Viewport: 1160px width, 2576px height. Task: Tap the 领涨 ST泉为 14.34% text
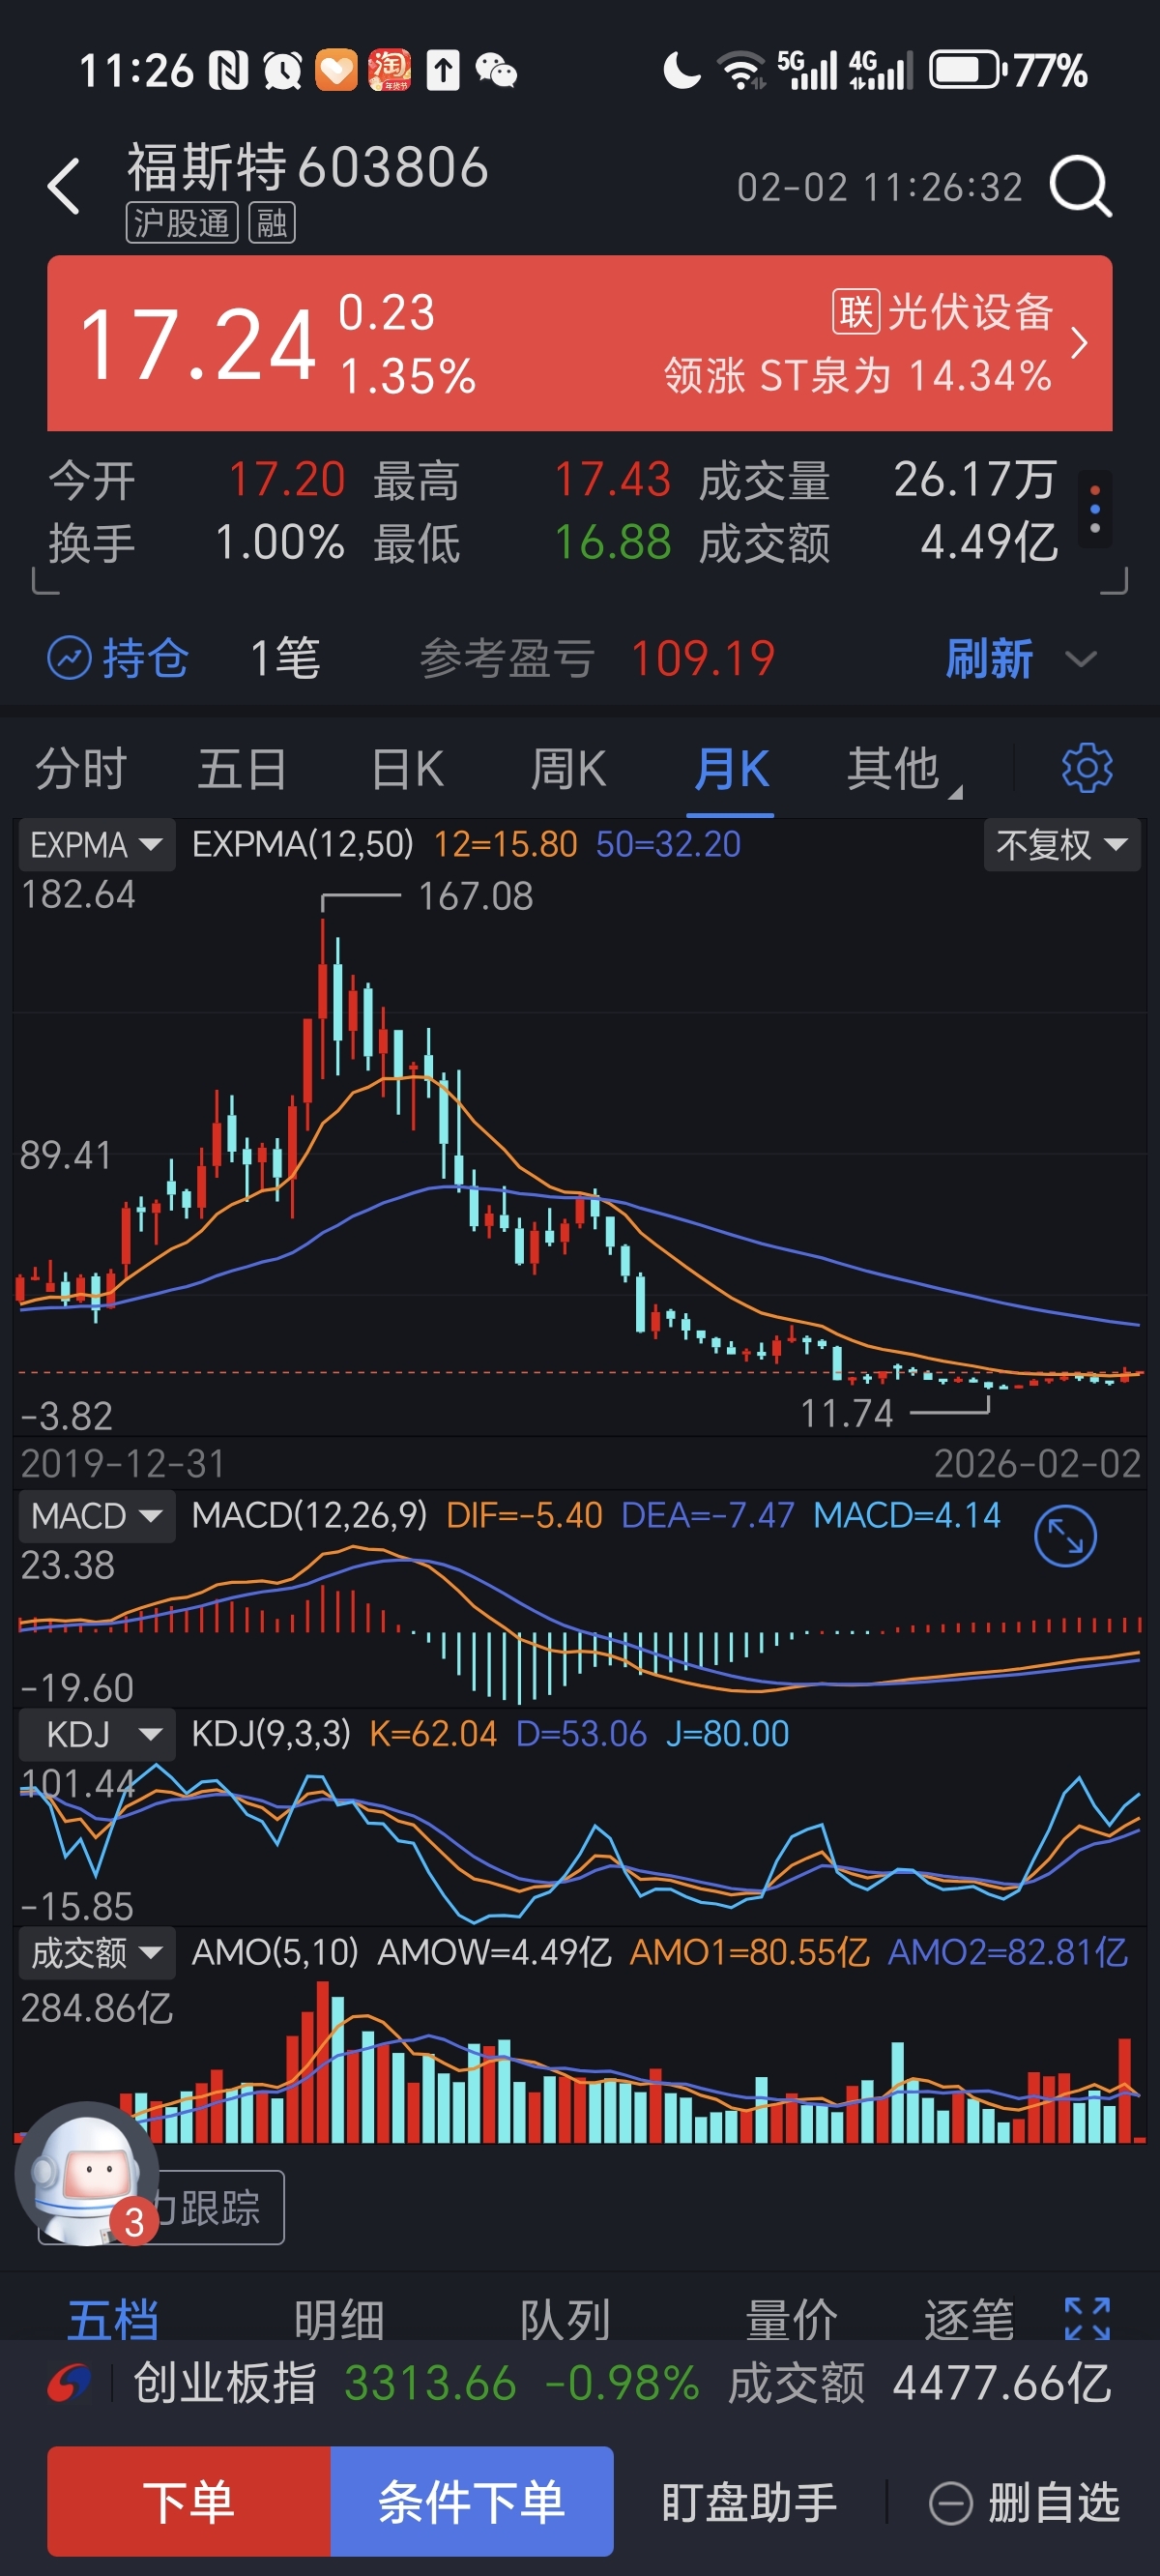[x=857, y=376]
